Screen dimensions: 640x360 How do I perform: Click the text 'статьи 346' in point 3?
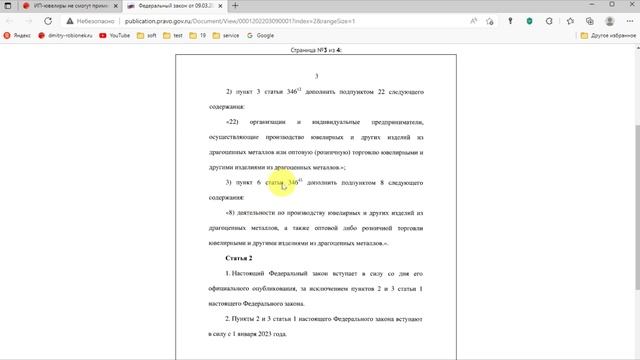click(282, 182)
